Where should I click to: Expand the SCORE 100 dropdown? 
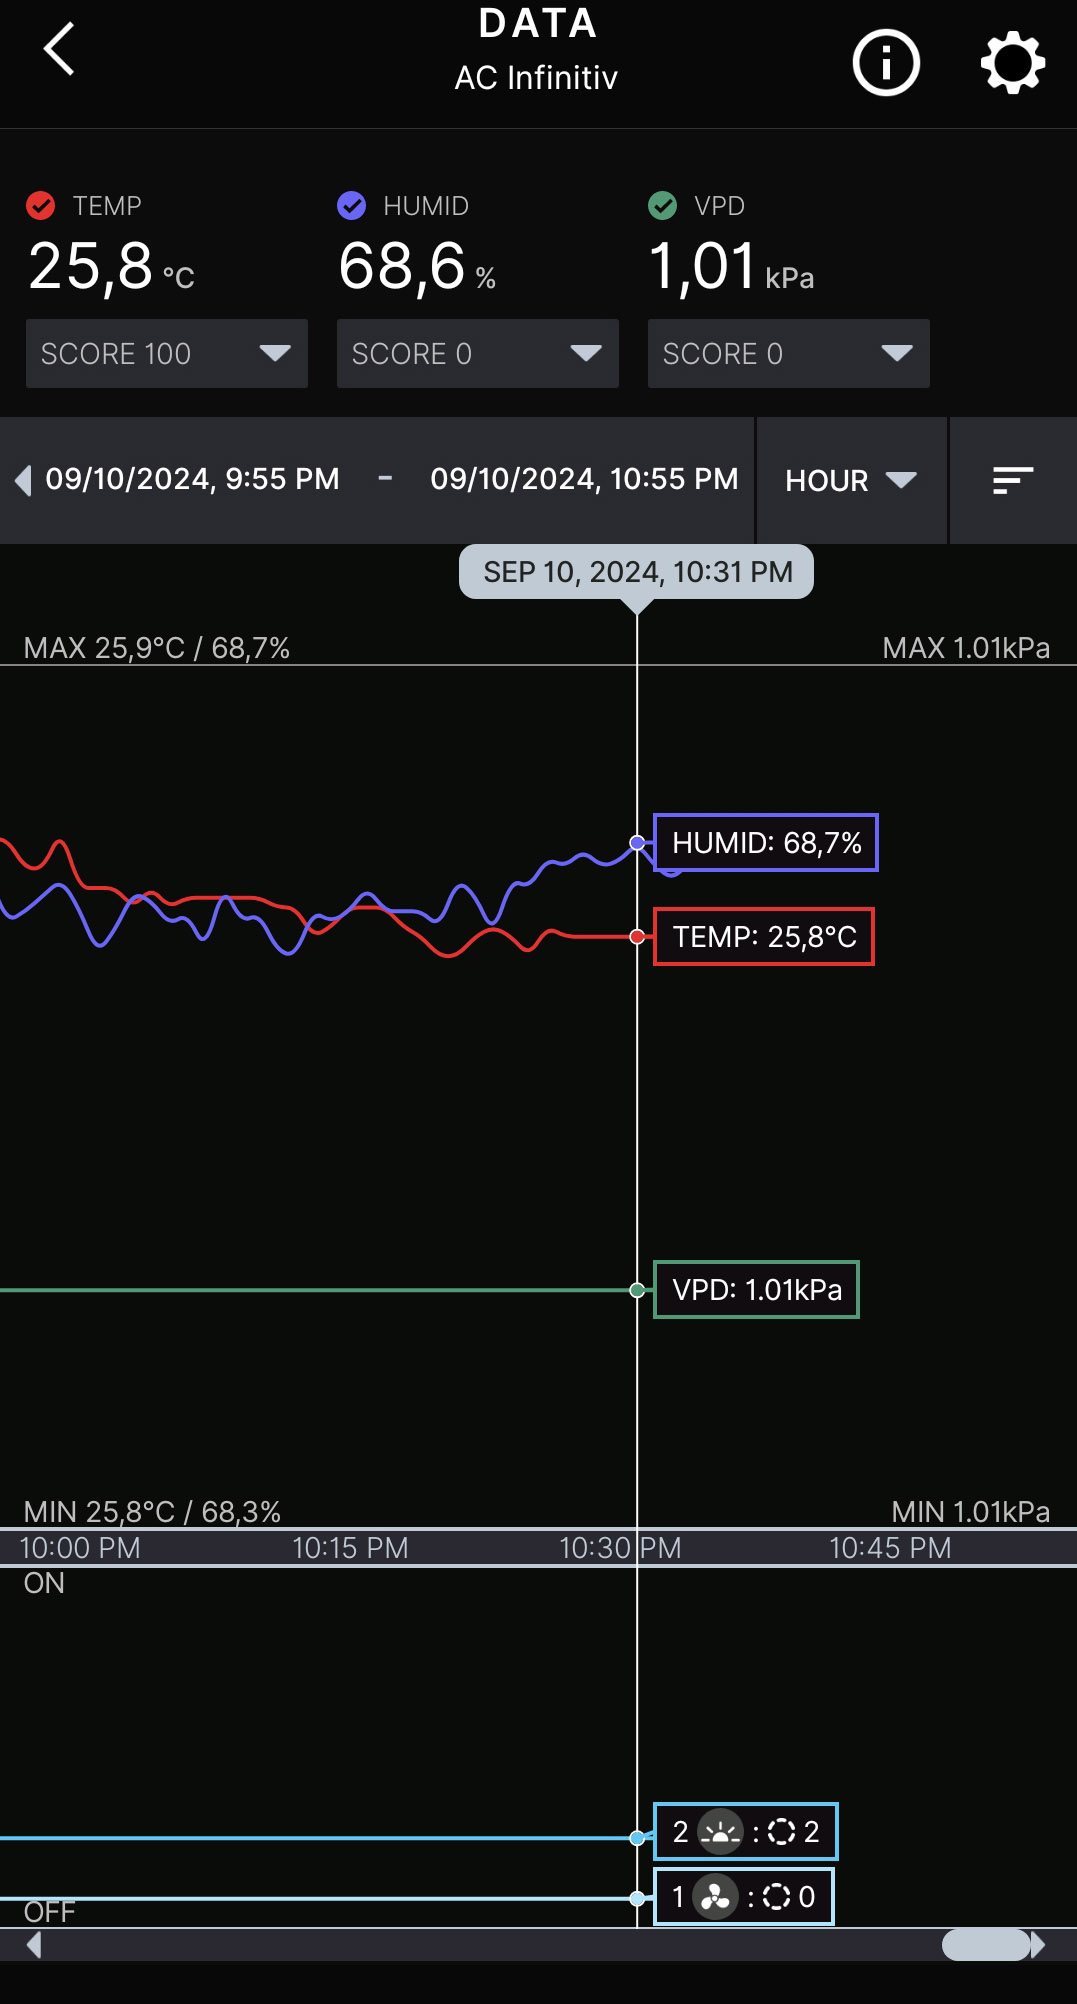pyautogui.click(x=166, y=354)
